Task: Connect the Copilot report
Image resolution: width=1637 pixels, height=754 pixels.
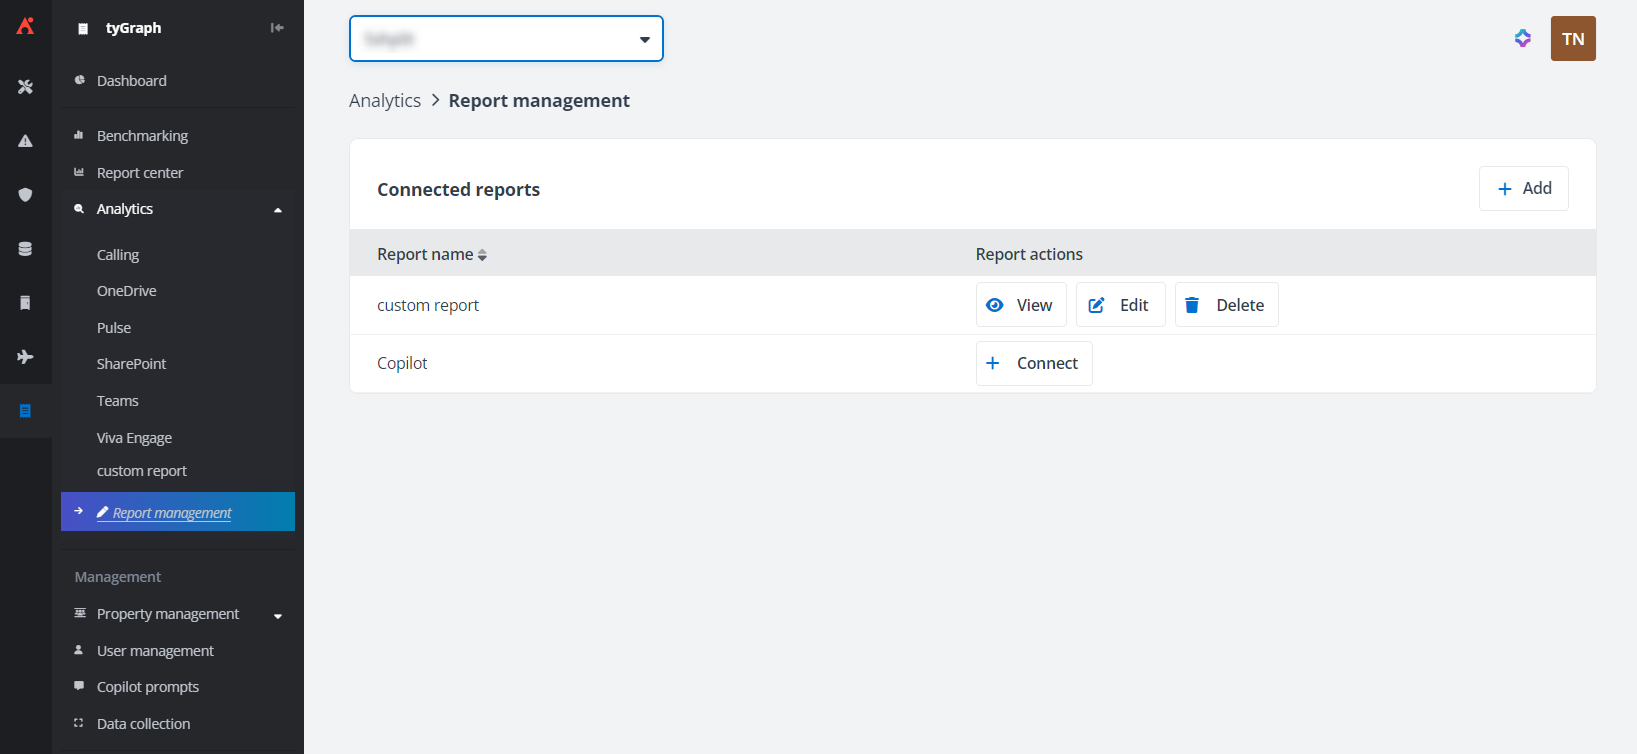Action: pos(1033,363)
